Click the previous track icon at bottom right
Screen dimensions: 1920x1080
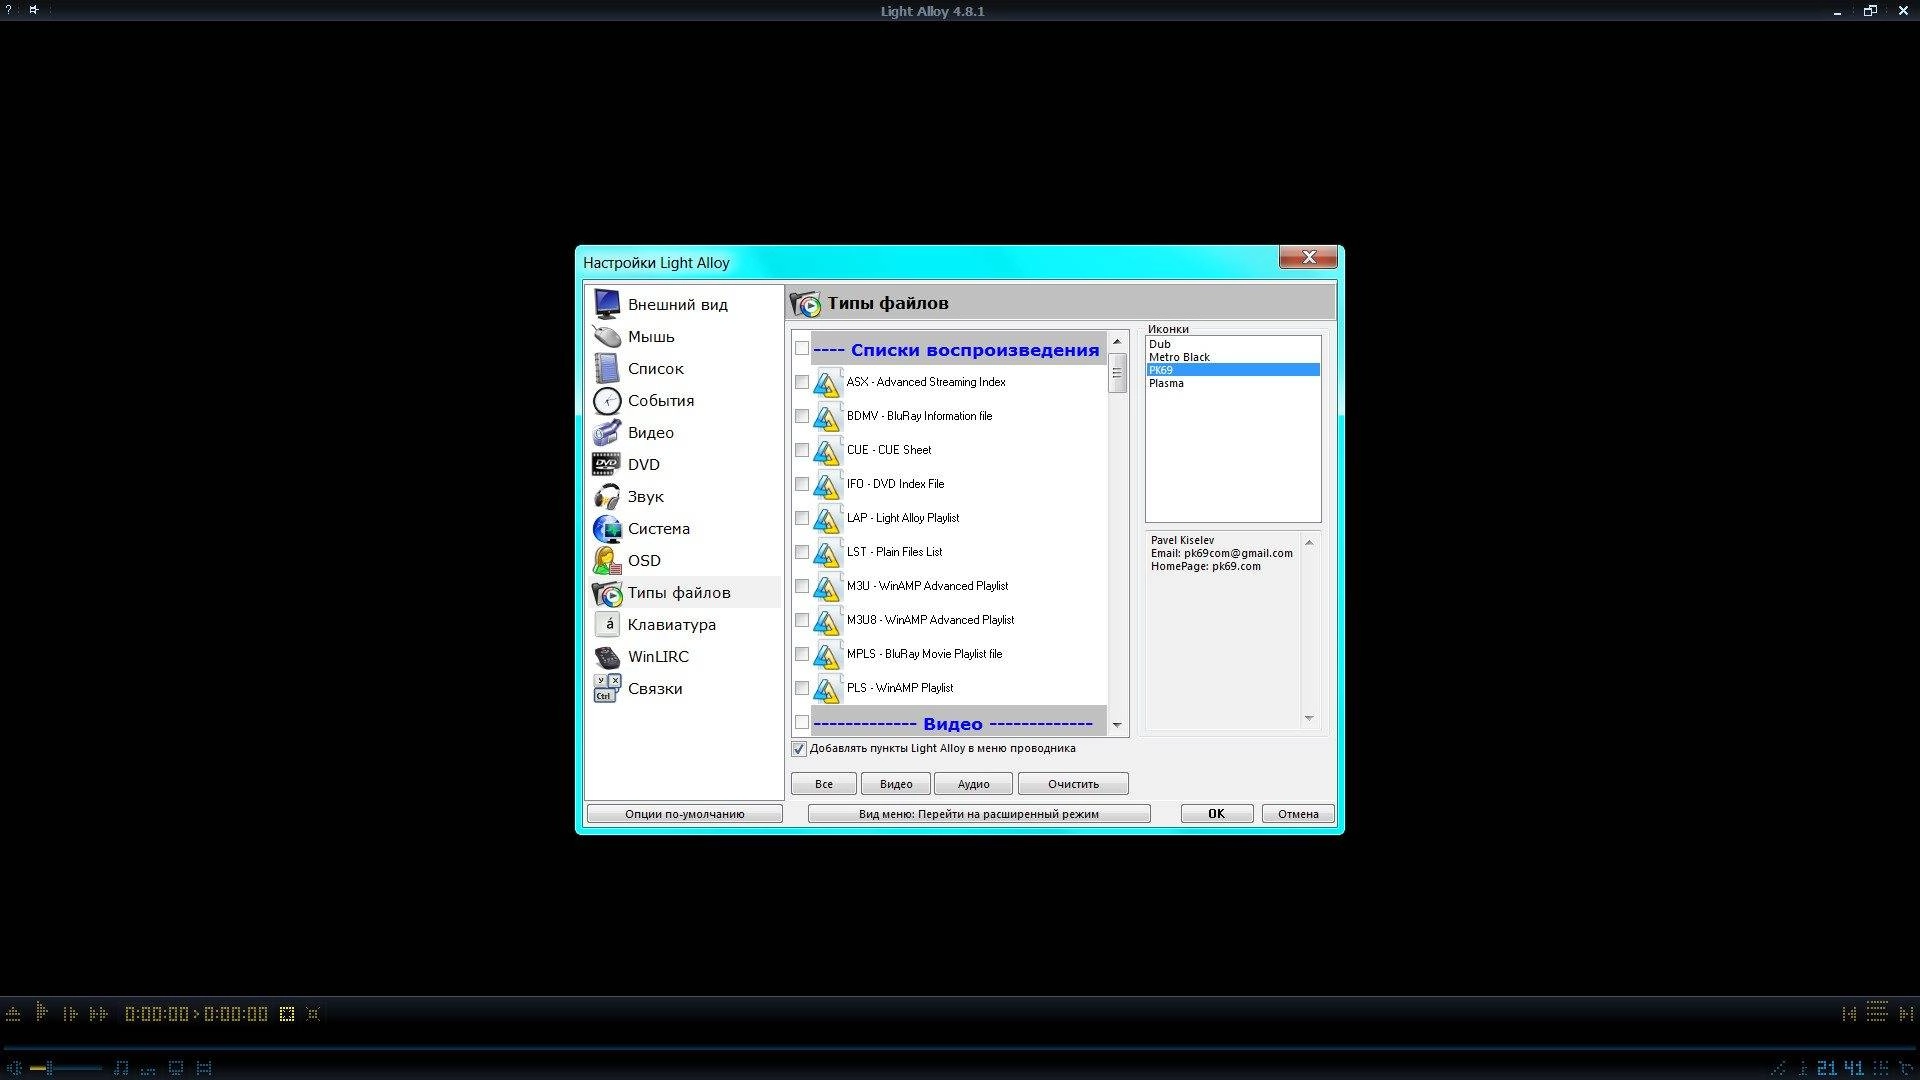tap(1849, 1014)
